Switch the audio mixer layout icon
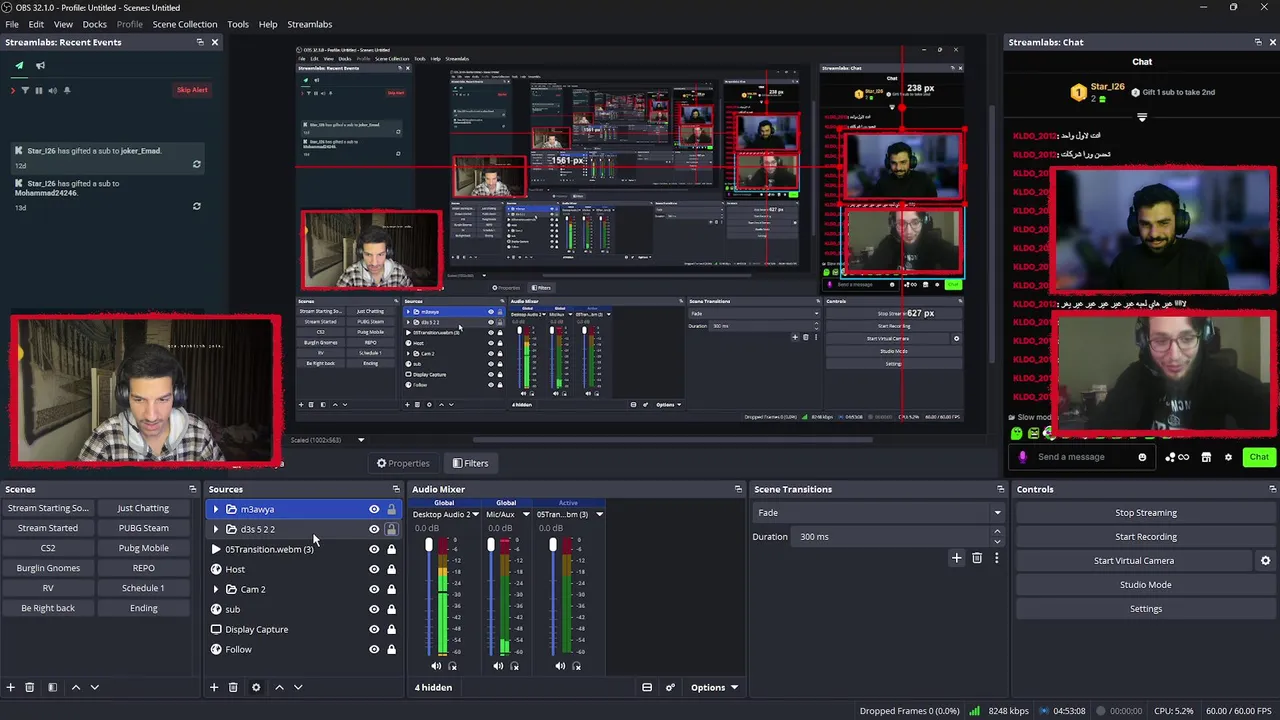 (647, 687)
